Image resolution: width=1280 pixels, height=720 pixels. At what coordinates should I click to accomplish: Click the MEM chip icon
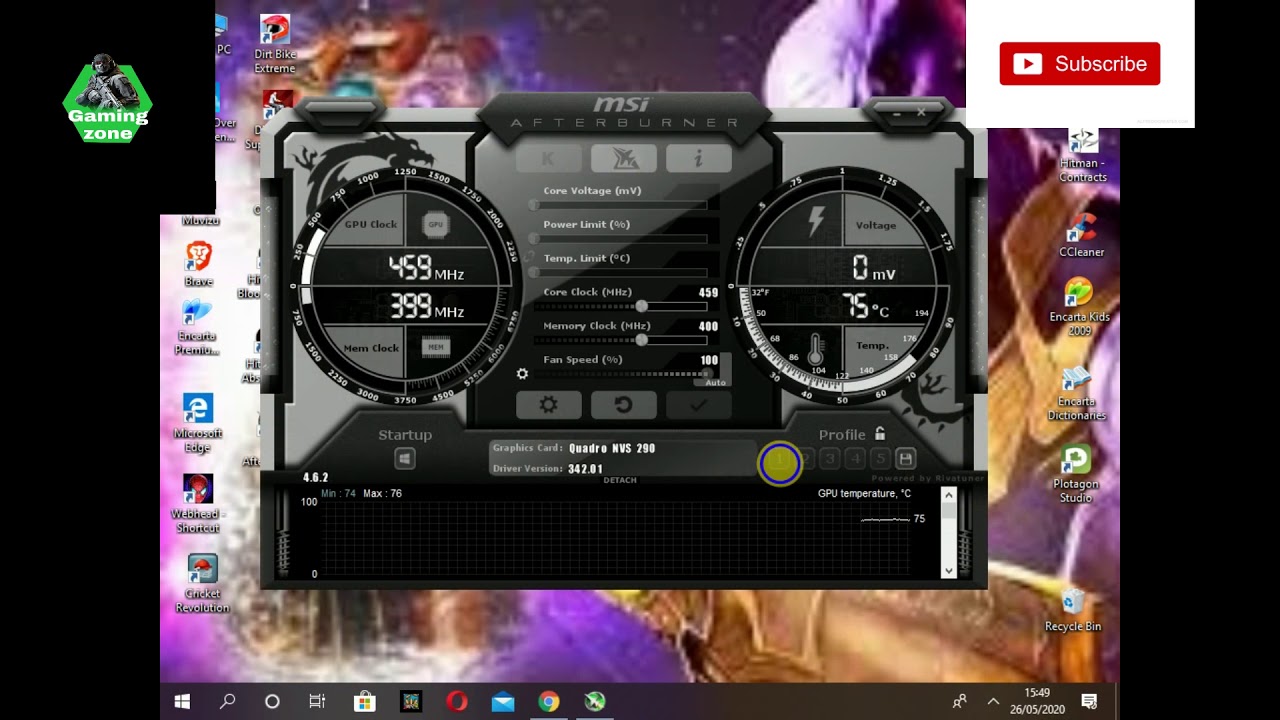coord(435,347)
